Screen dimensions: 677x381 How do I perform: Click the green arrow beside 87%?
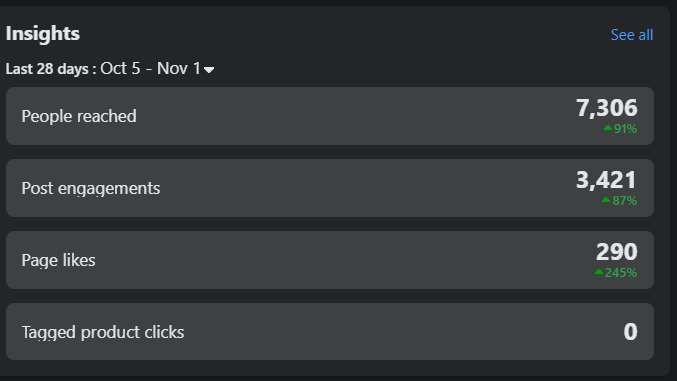coord(606,200)
